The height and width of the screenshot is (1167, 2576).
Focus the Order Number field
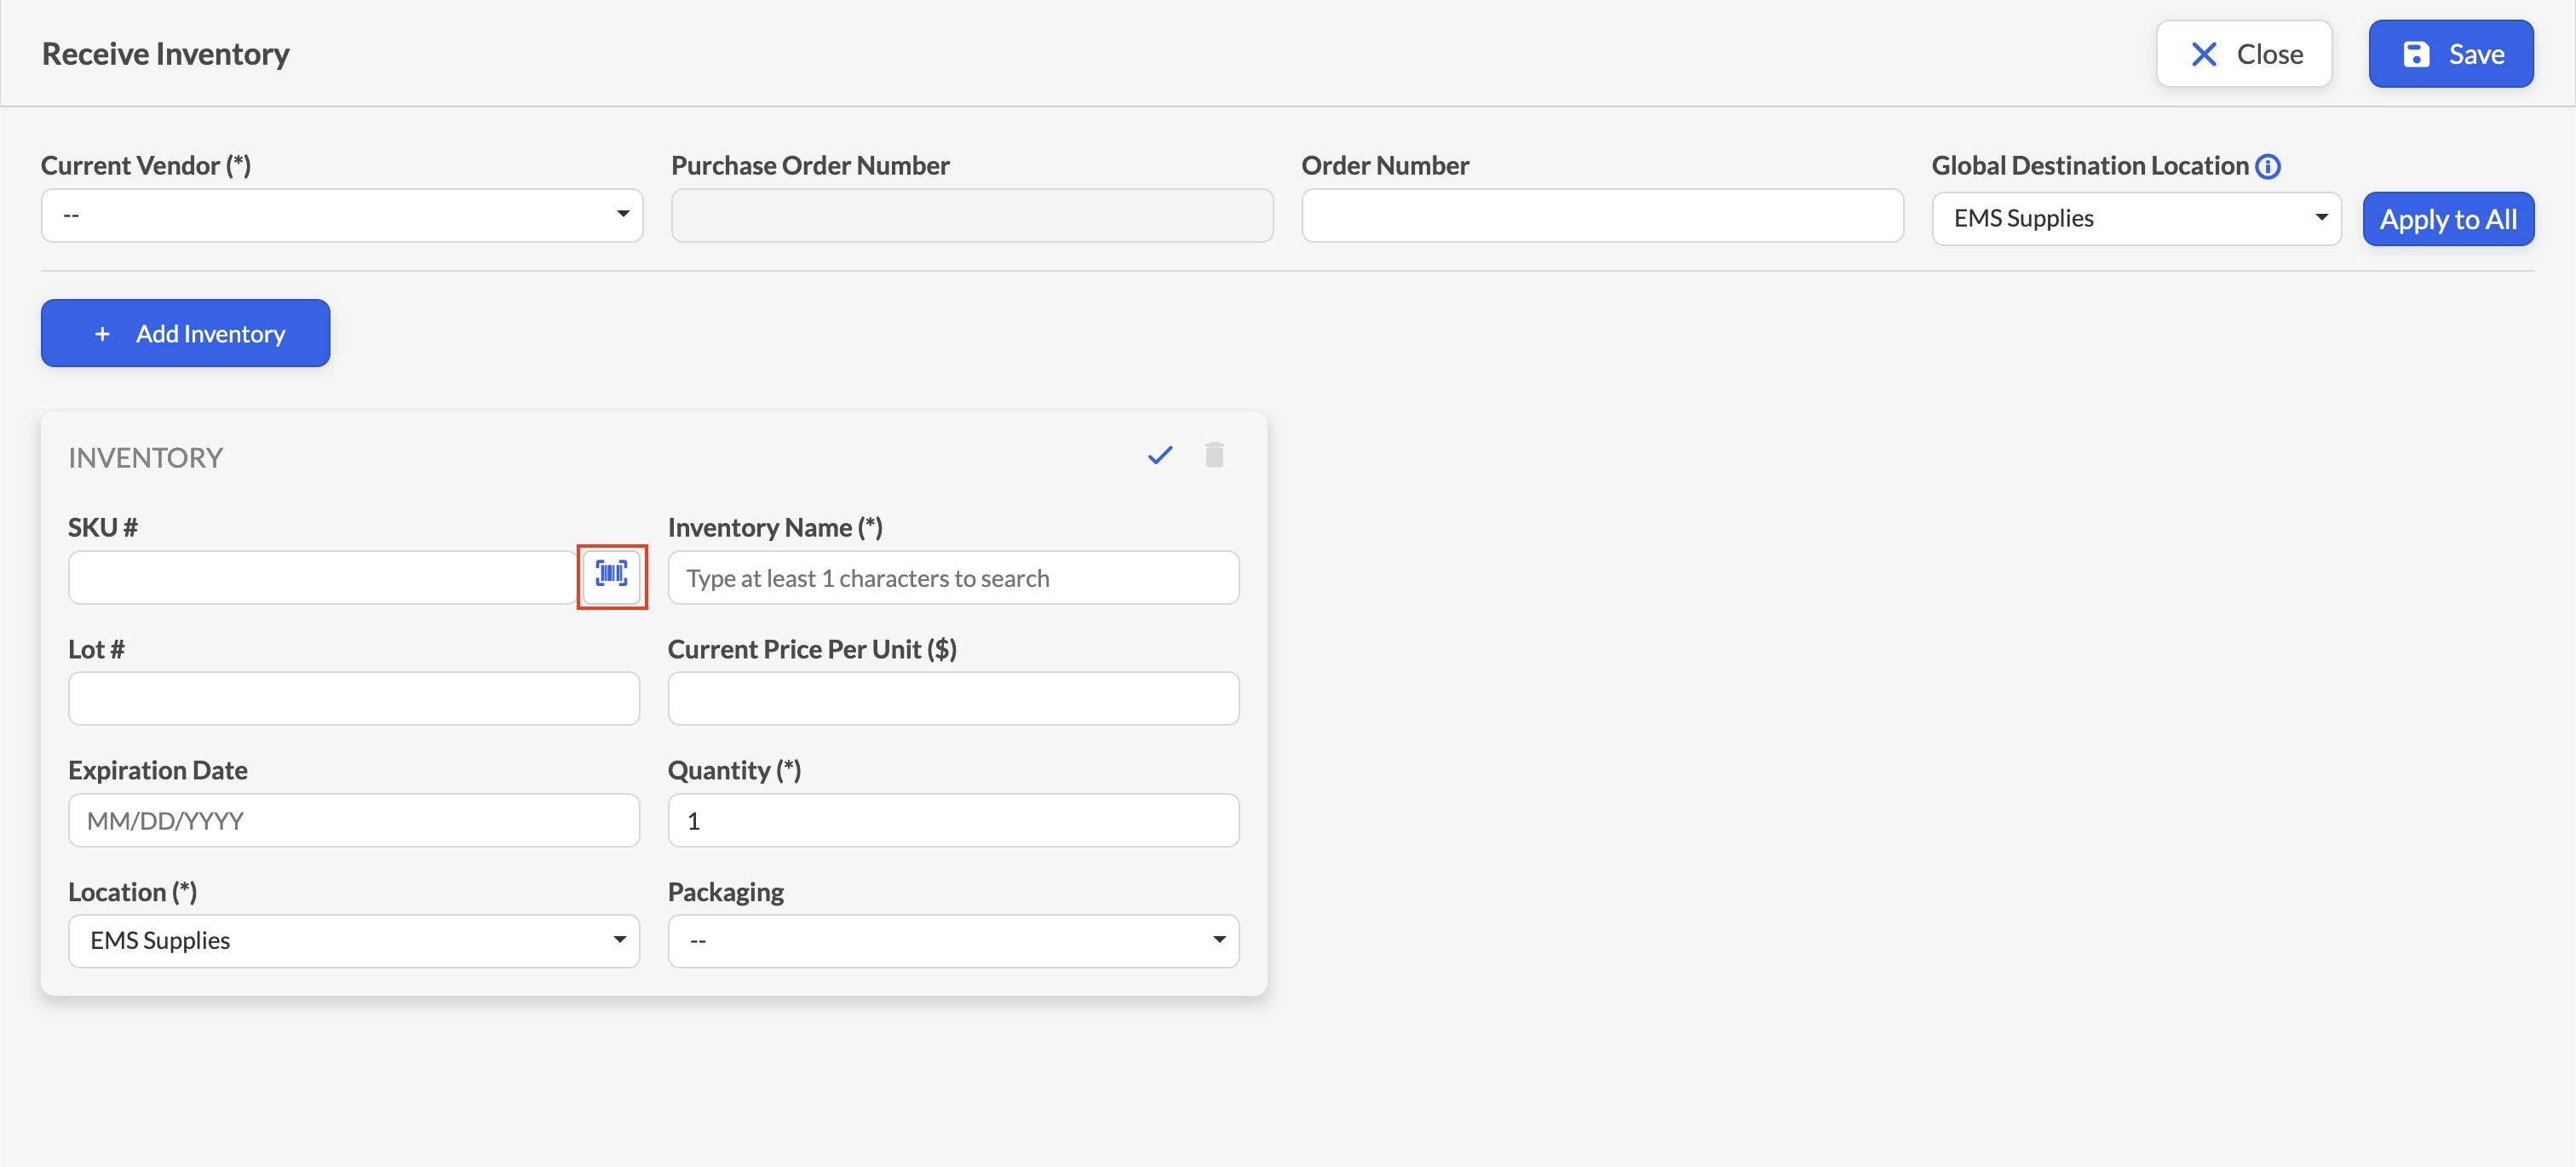pyautogui.click(x=1602, y=216)
